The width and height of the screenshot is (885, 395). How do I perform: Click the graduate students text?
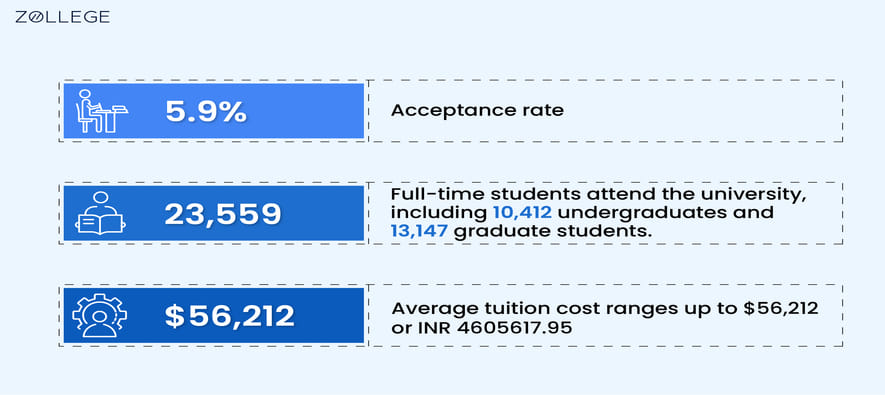pos(553,231)
